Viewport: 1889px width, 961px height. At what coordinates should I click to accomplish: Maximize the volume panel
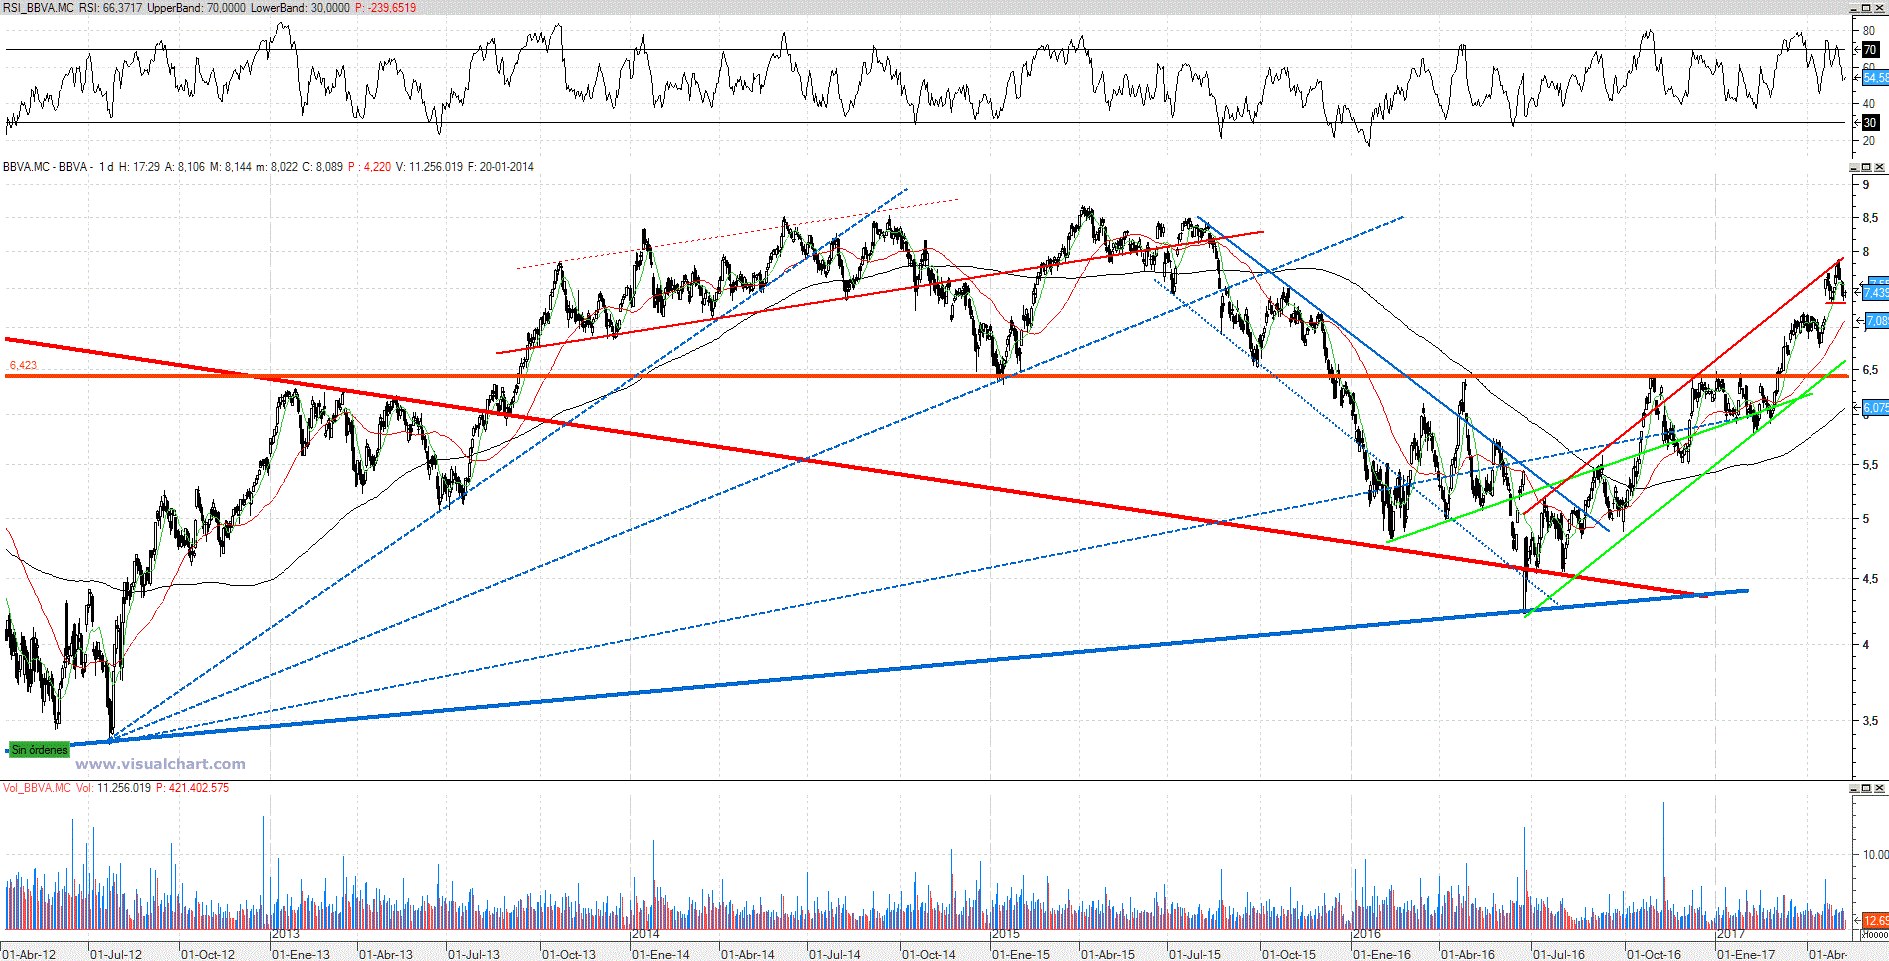(x=1867, y=788)
